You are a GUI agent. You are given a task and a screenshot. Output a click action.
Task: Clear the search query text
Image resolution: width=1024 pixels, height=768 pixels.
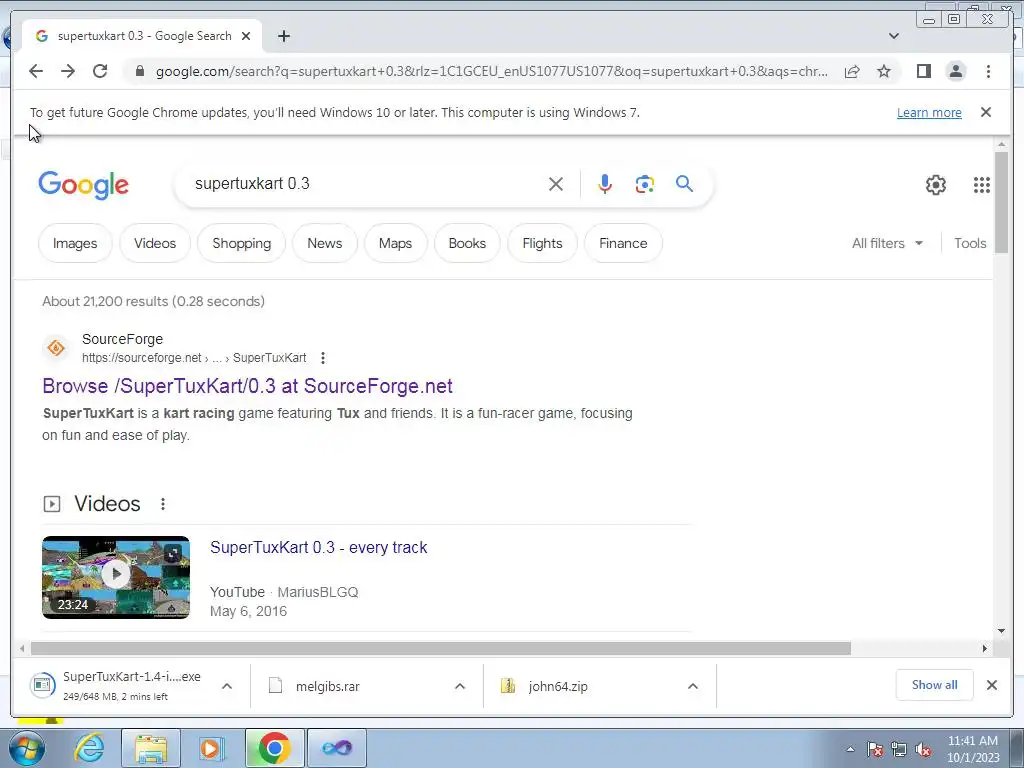click(x=556, y=184)
